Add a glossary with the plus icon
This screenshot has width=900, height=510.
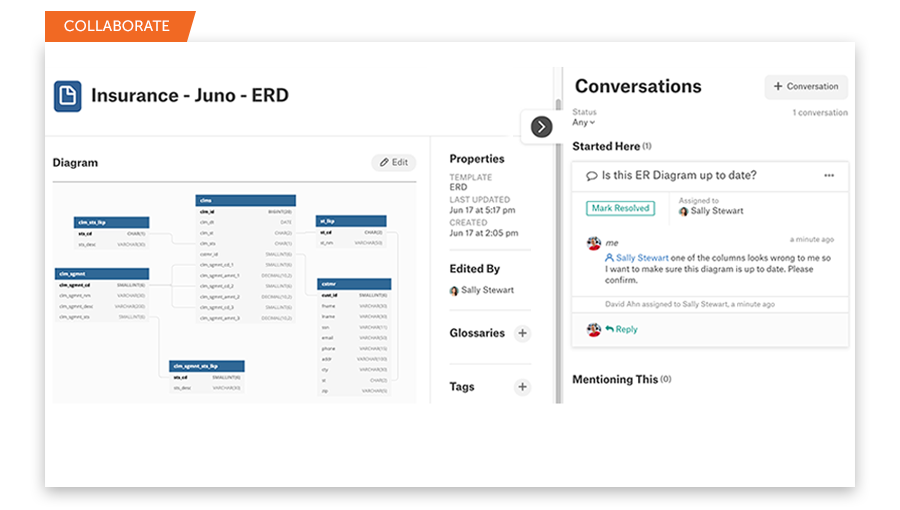tap(522, 333)
